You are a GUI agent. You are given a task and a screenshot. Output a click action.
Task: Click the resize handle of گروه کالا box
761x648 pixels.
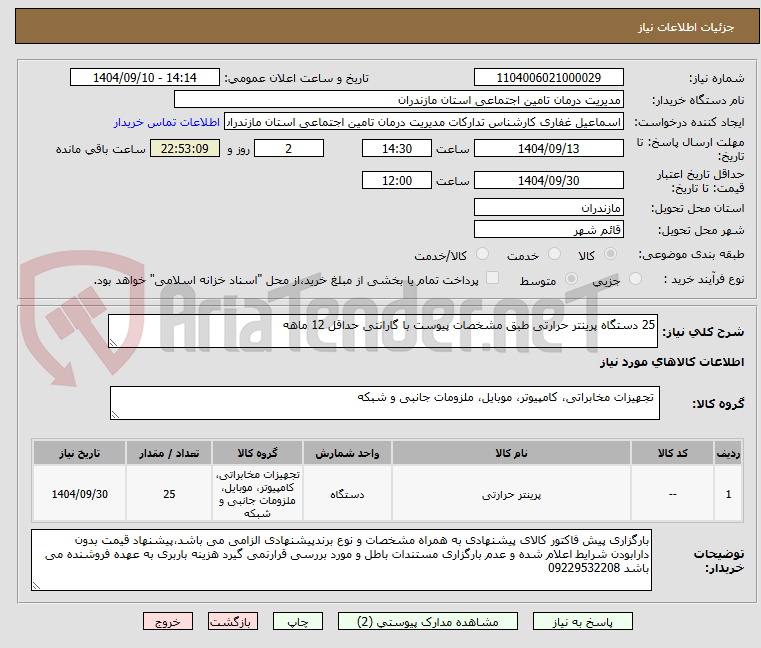pyautogui.click(x=116, y=415)
